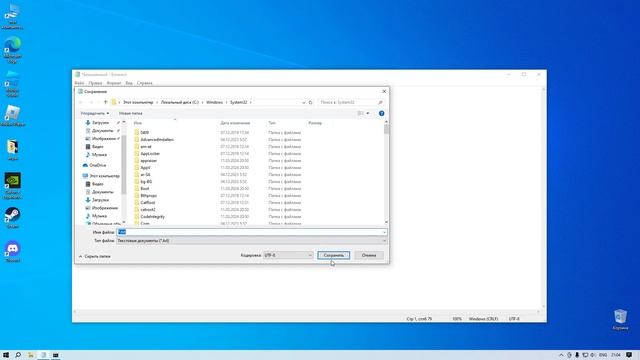
Task: Open Notepad's Правка menu
Action: [x=95, y=83]
